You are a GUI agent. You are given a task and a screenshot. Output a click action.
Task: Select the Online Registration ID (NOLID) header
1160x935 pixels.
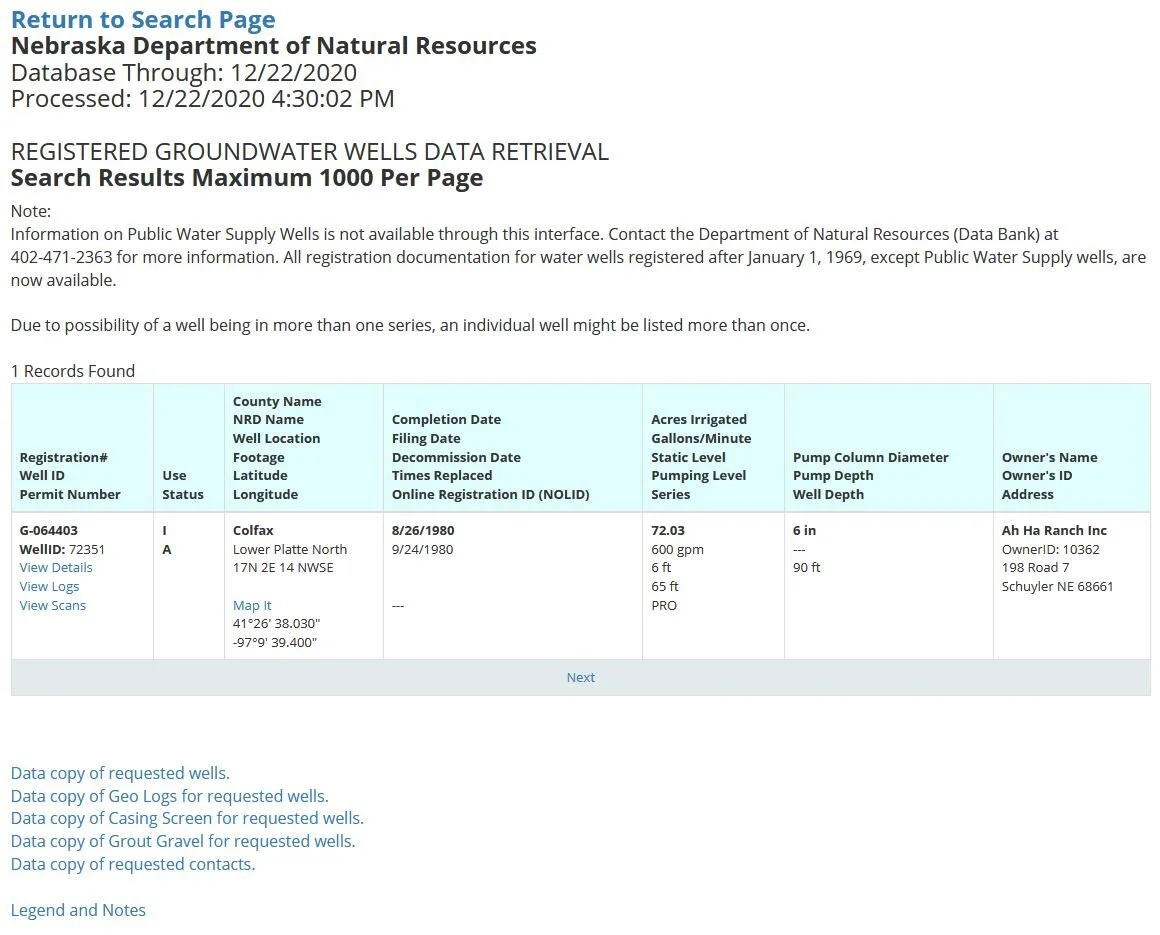[490, 494]
